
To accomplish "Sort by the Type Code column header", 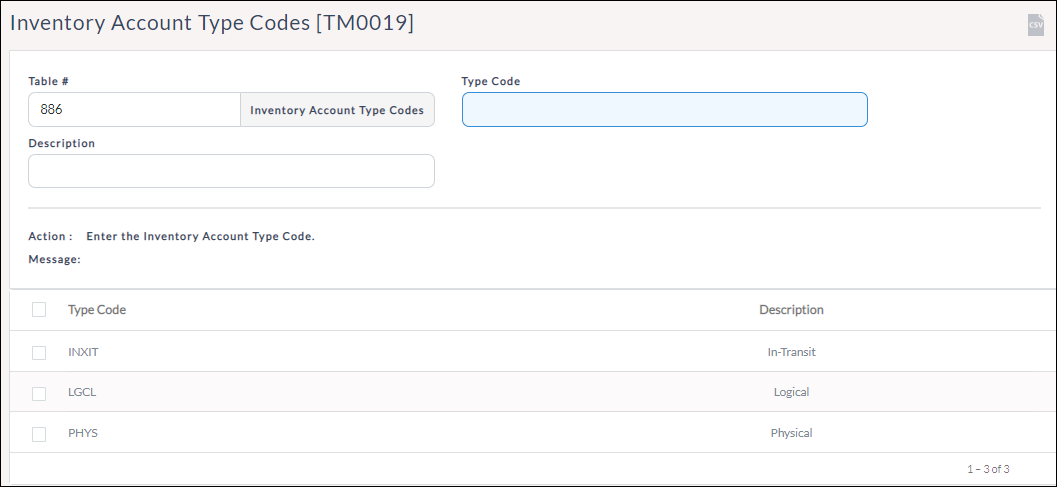I will click(97, 310).
